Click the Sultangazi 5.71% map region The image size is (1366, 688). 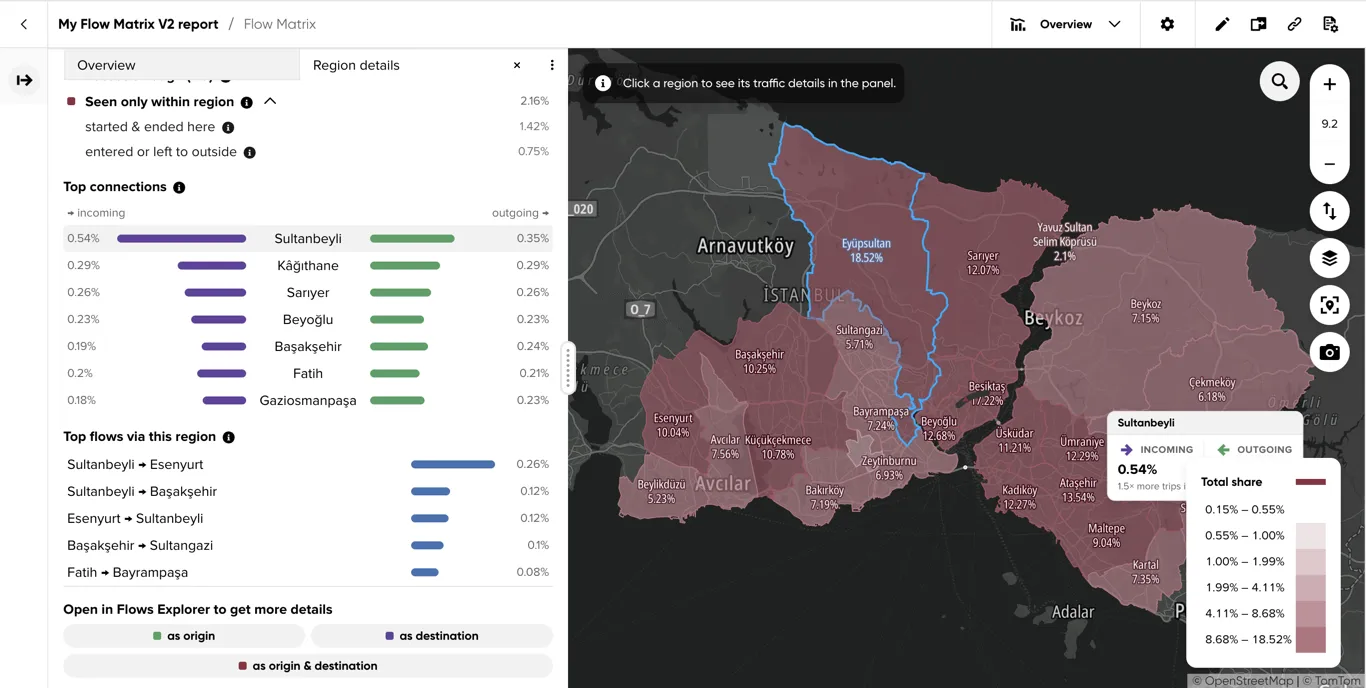[859, 337]
